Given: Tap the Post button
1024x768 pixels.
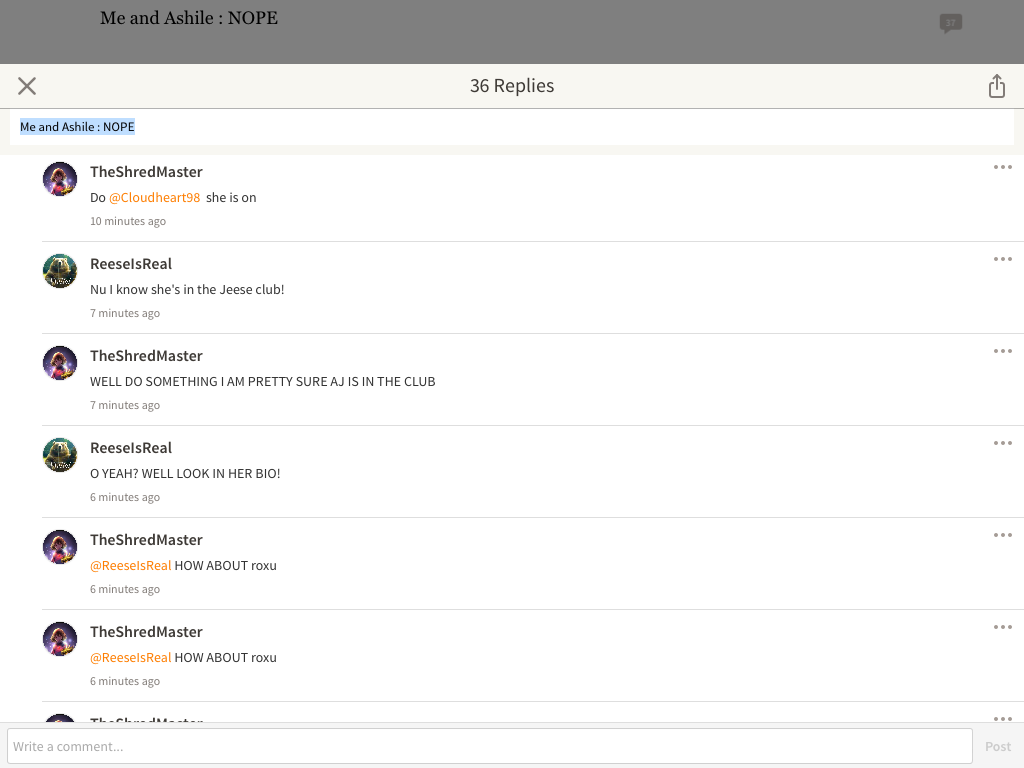Looking at the screenshot, I should [998, 746].
